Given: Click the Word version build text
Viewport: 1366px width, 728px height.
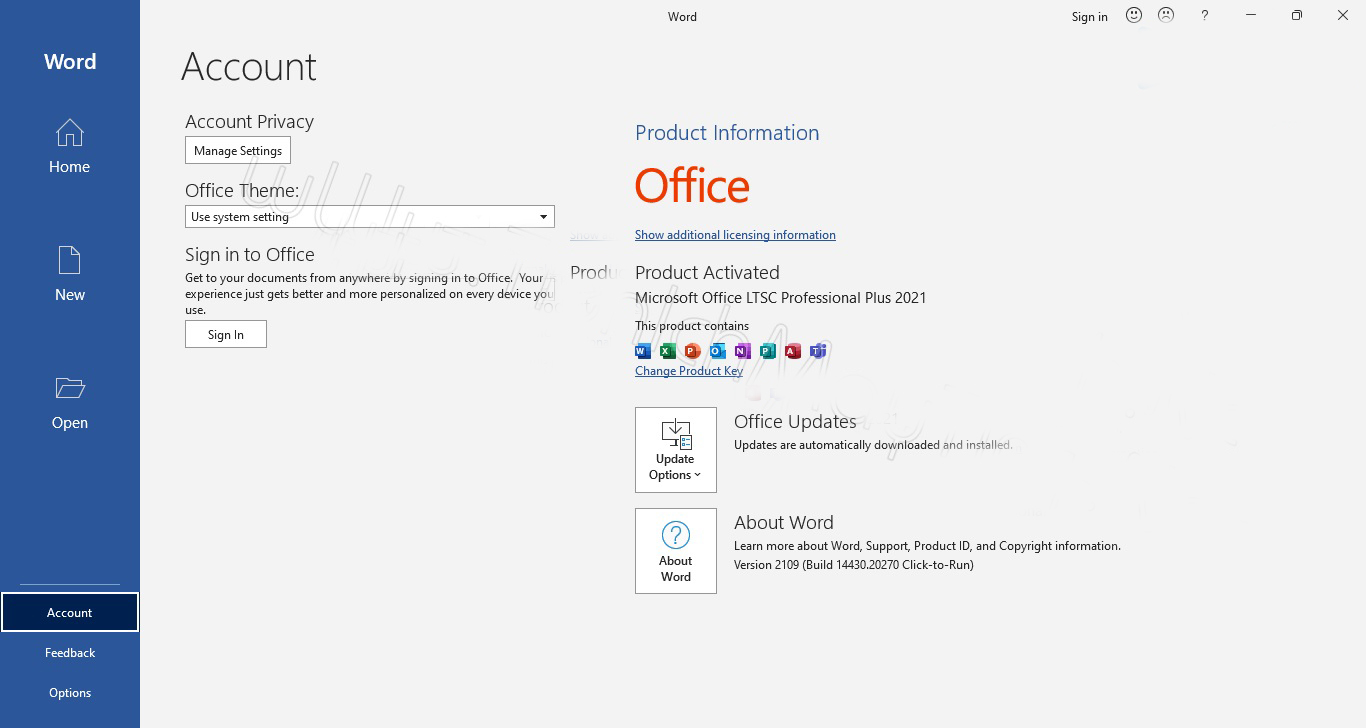Looking at the screenshot, I should 853,565.
